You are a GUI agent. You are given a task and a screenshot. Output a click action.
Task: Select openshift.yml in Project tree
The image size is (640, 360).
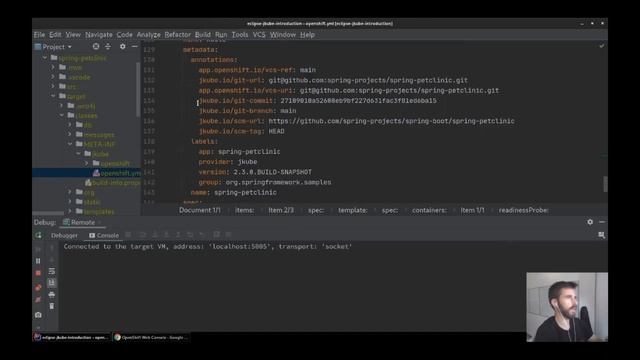tap(87, 173)
